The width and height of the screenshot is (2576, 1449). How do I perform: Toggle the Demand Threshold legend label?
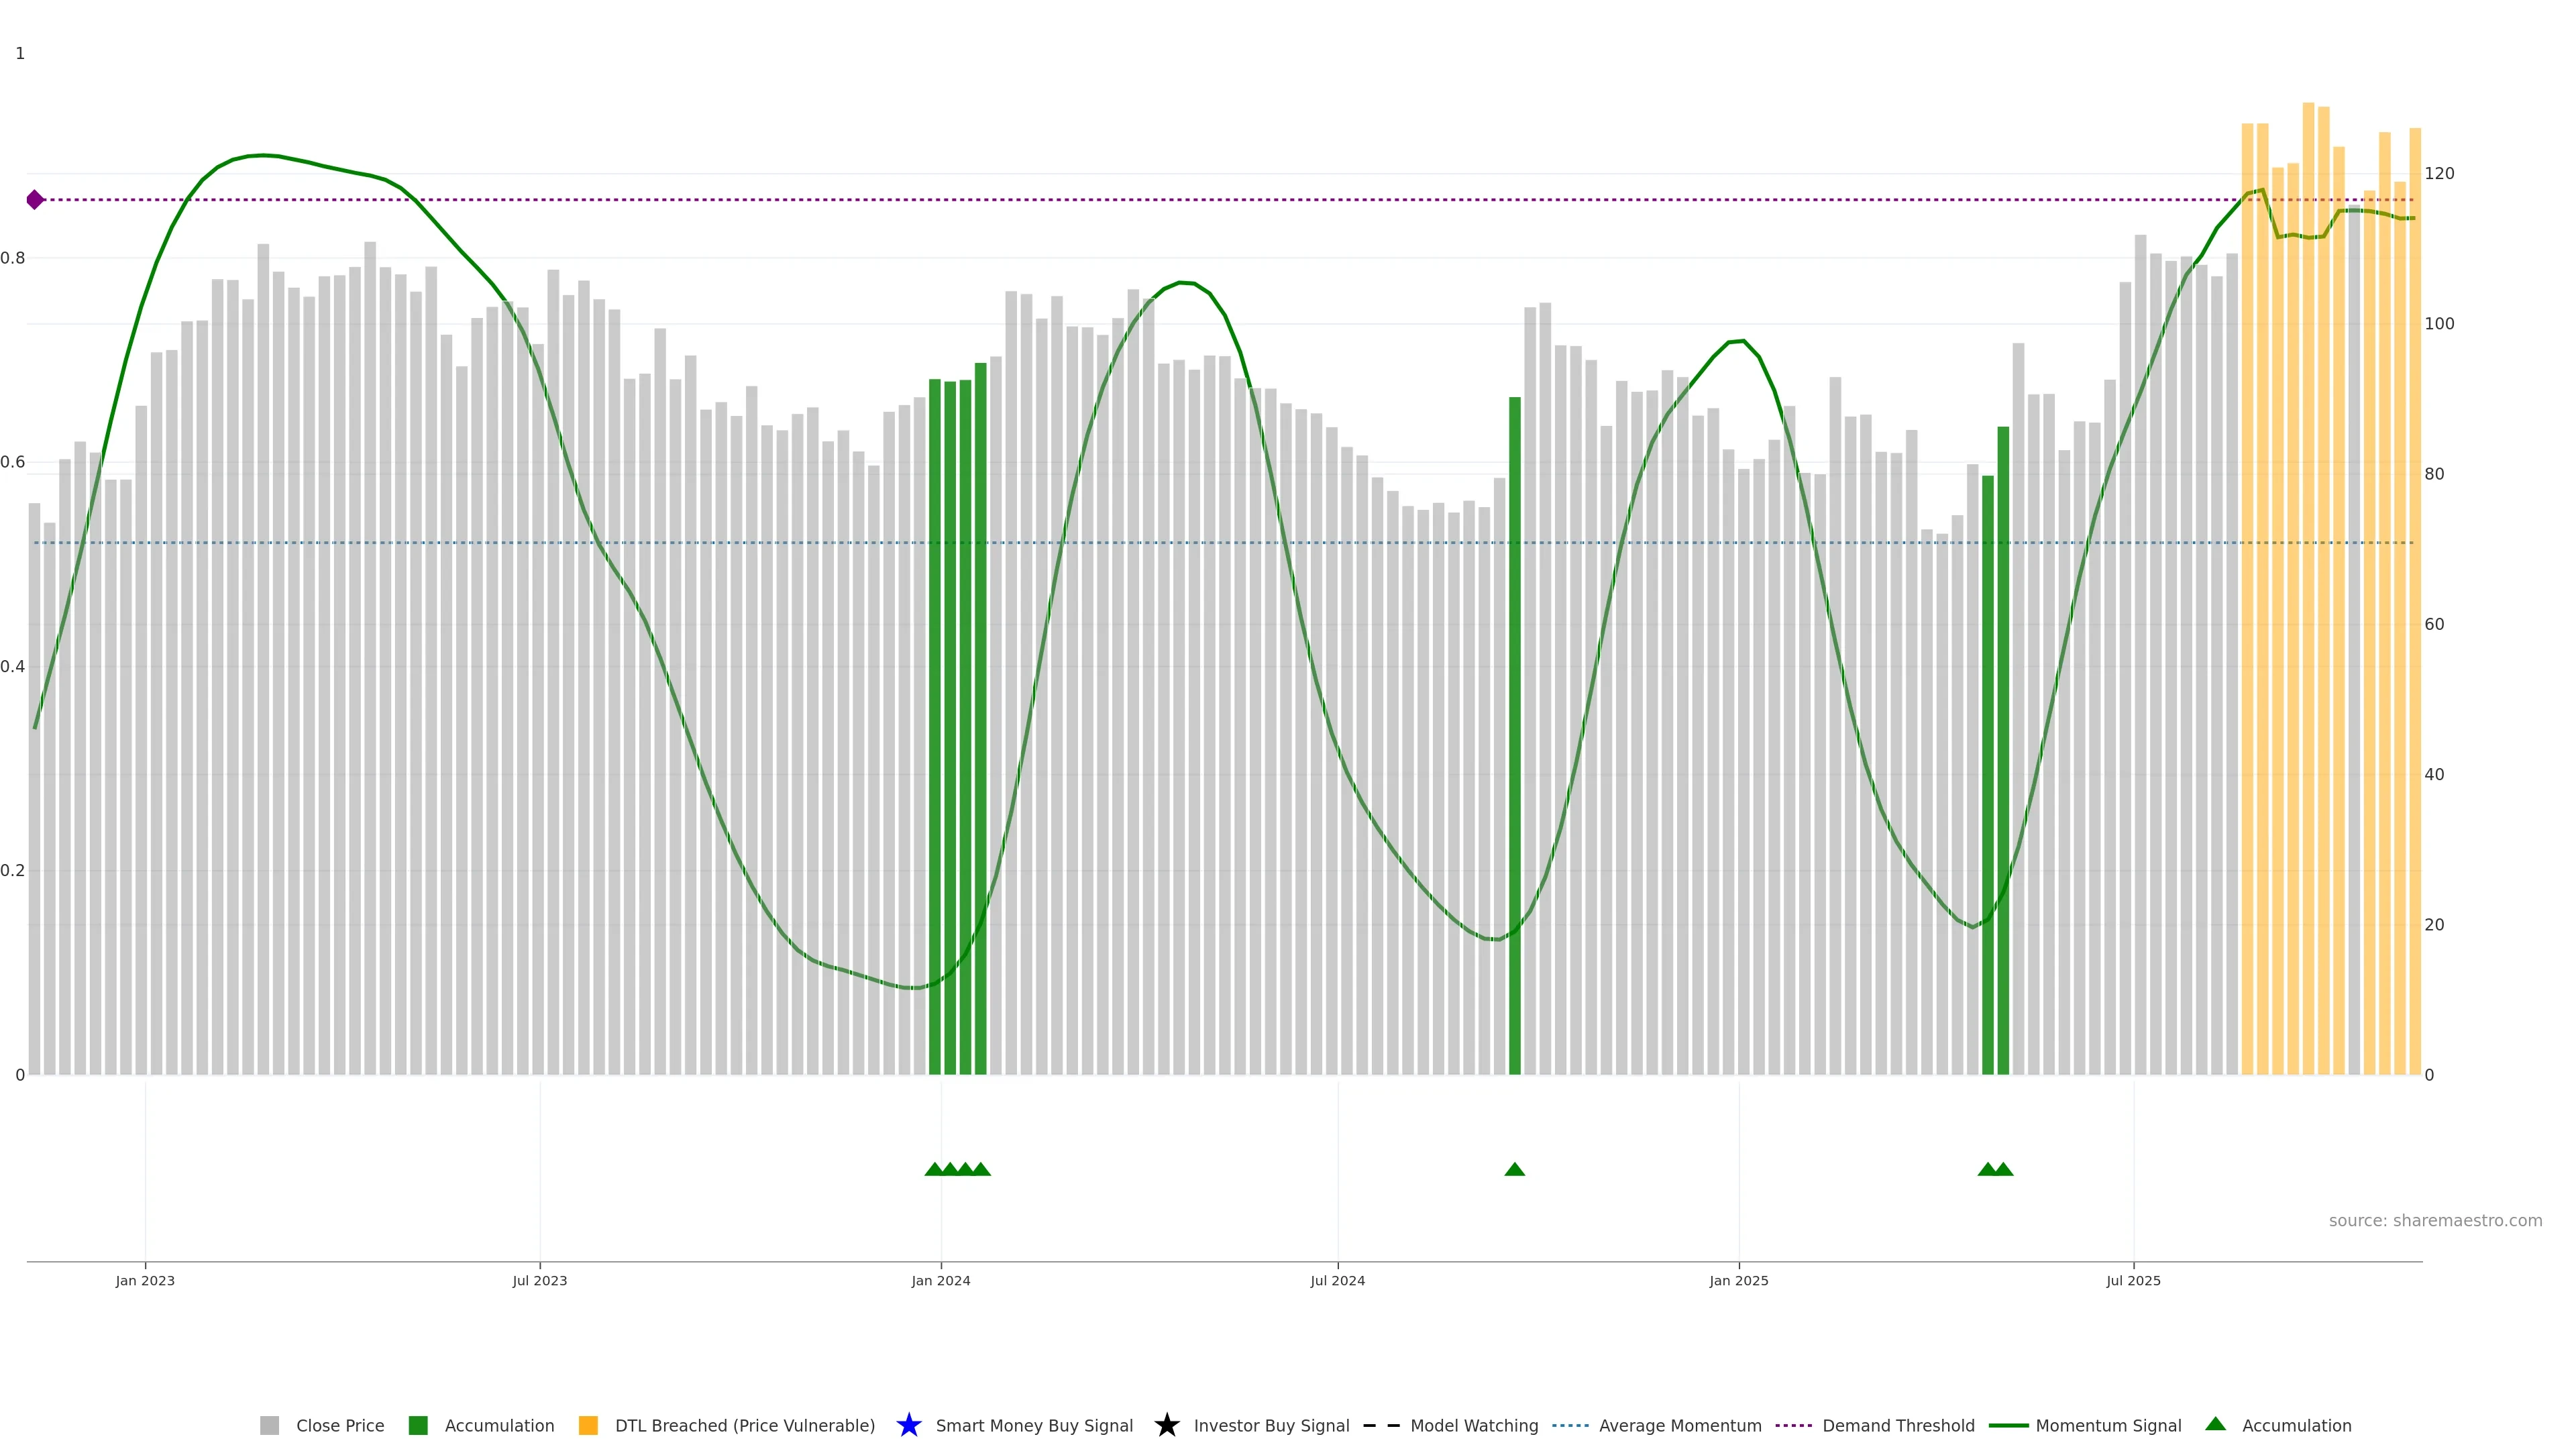click(1898, 1426)
